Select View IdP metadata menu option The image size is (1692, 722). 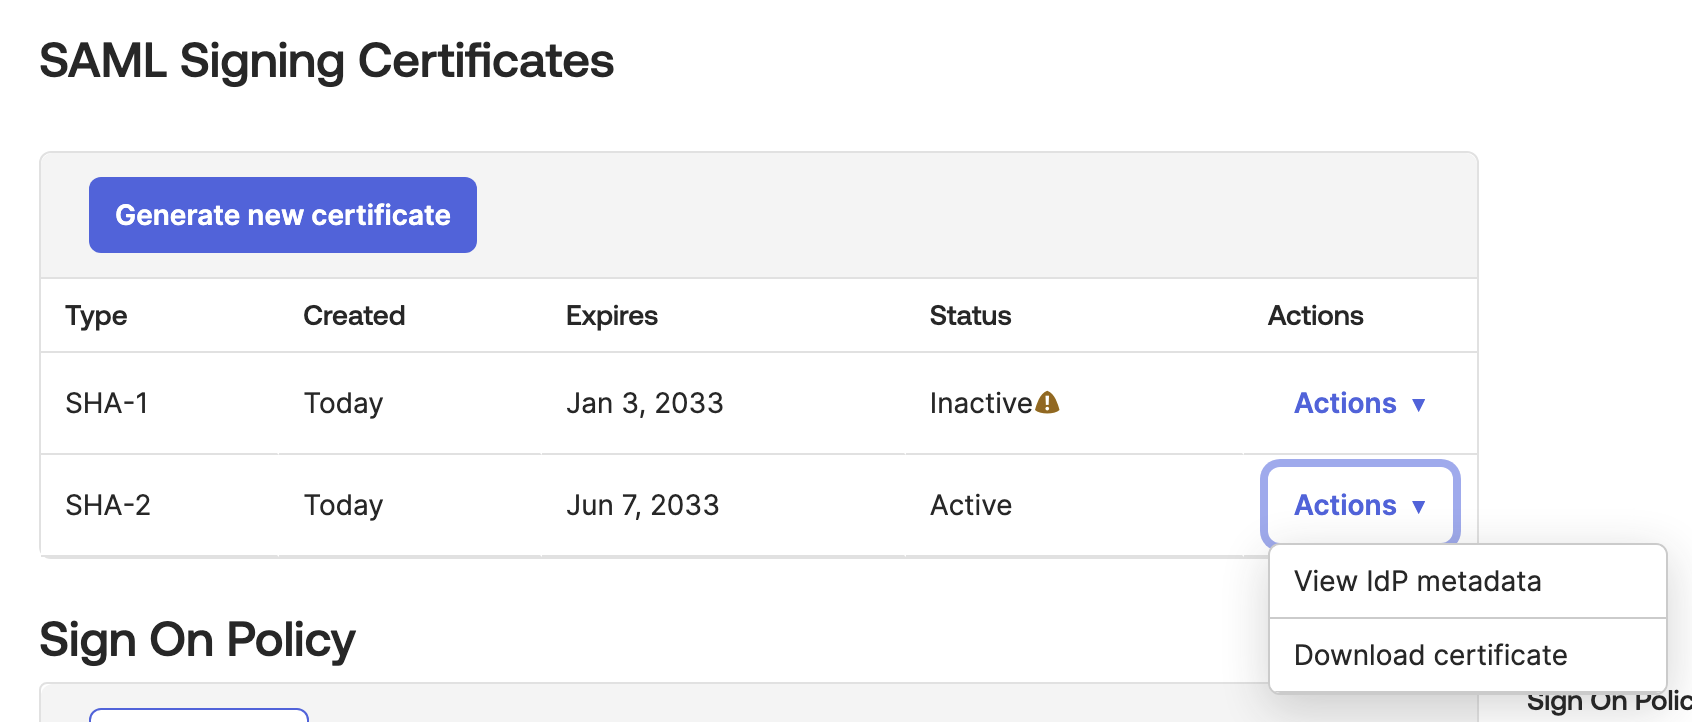(1417, 581)
